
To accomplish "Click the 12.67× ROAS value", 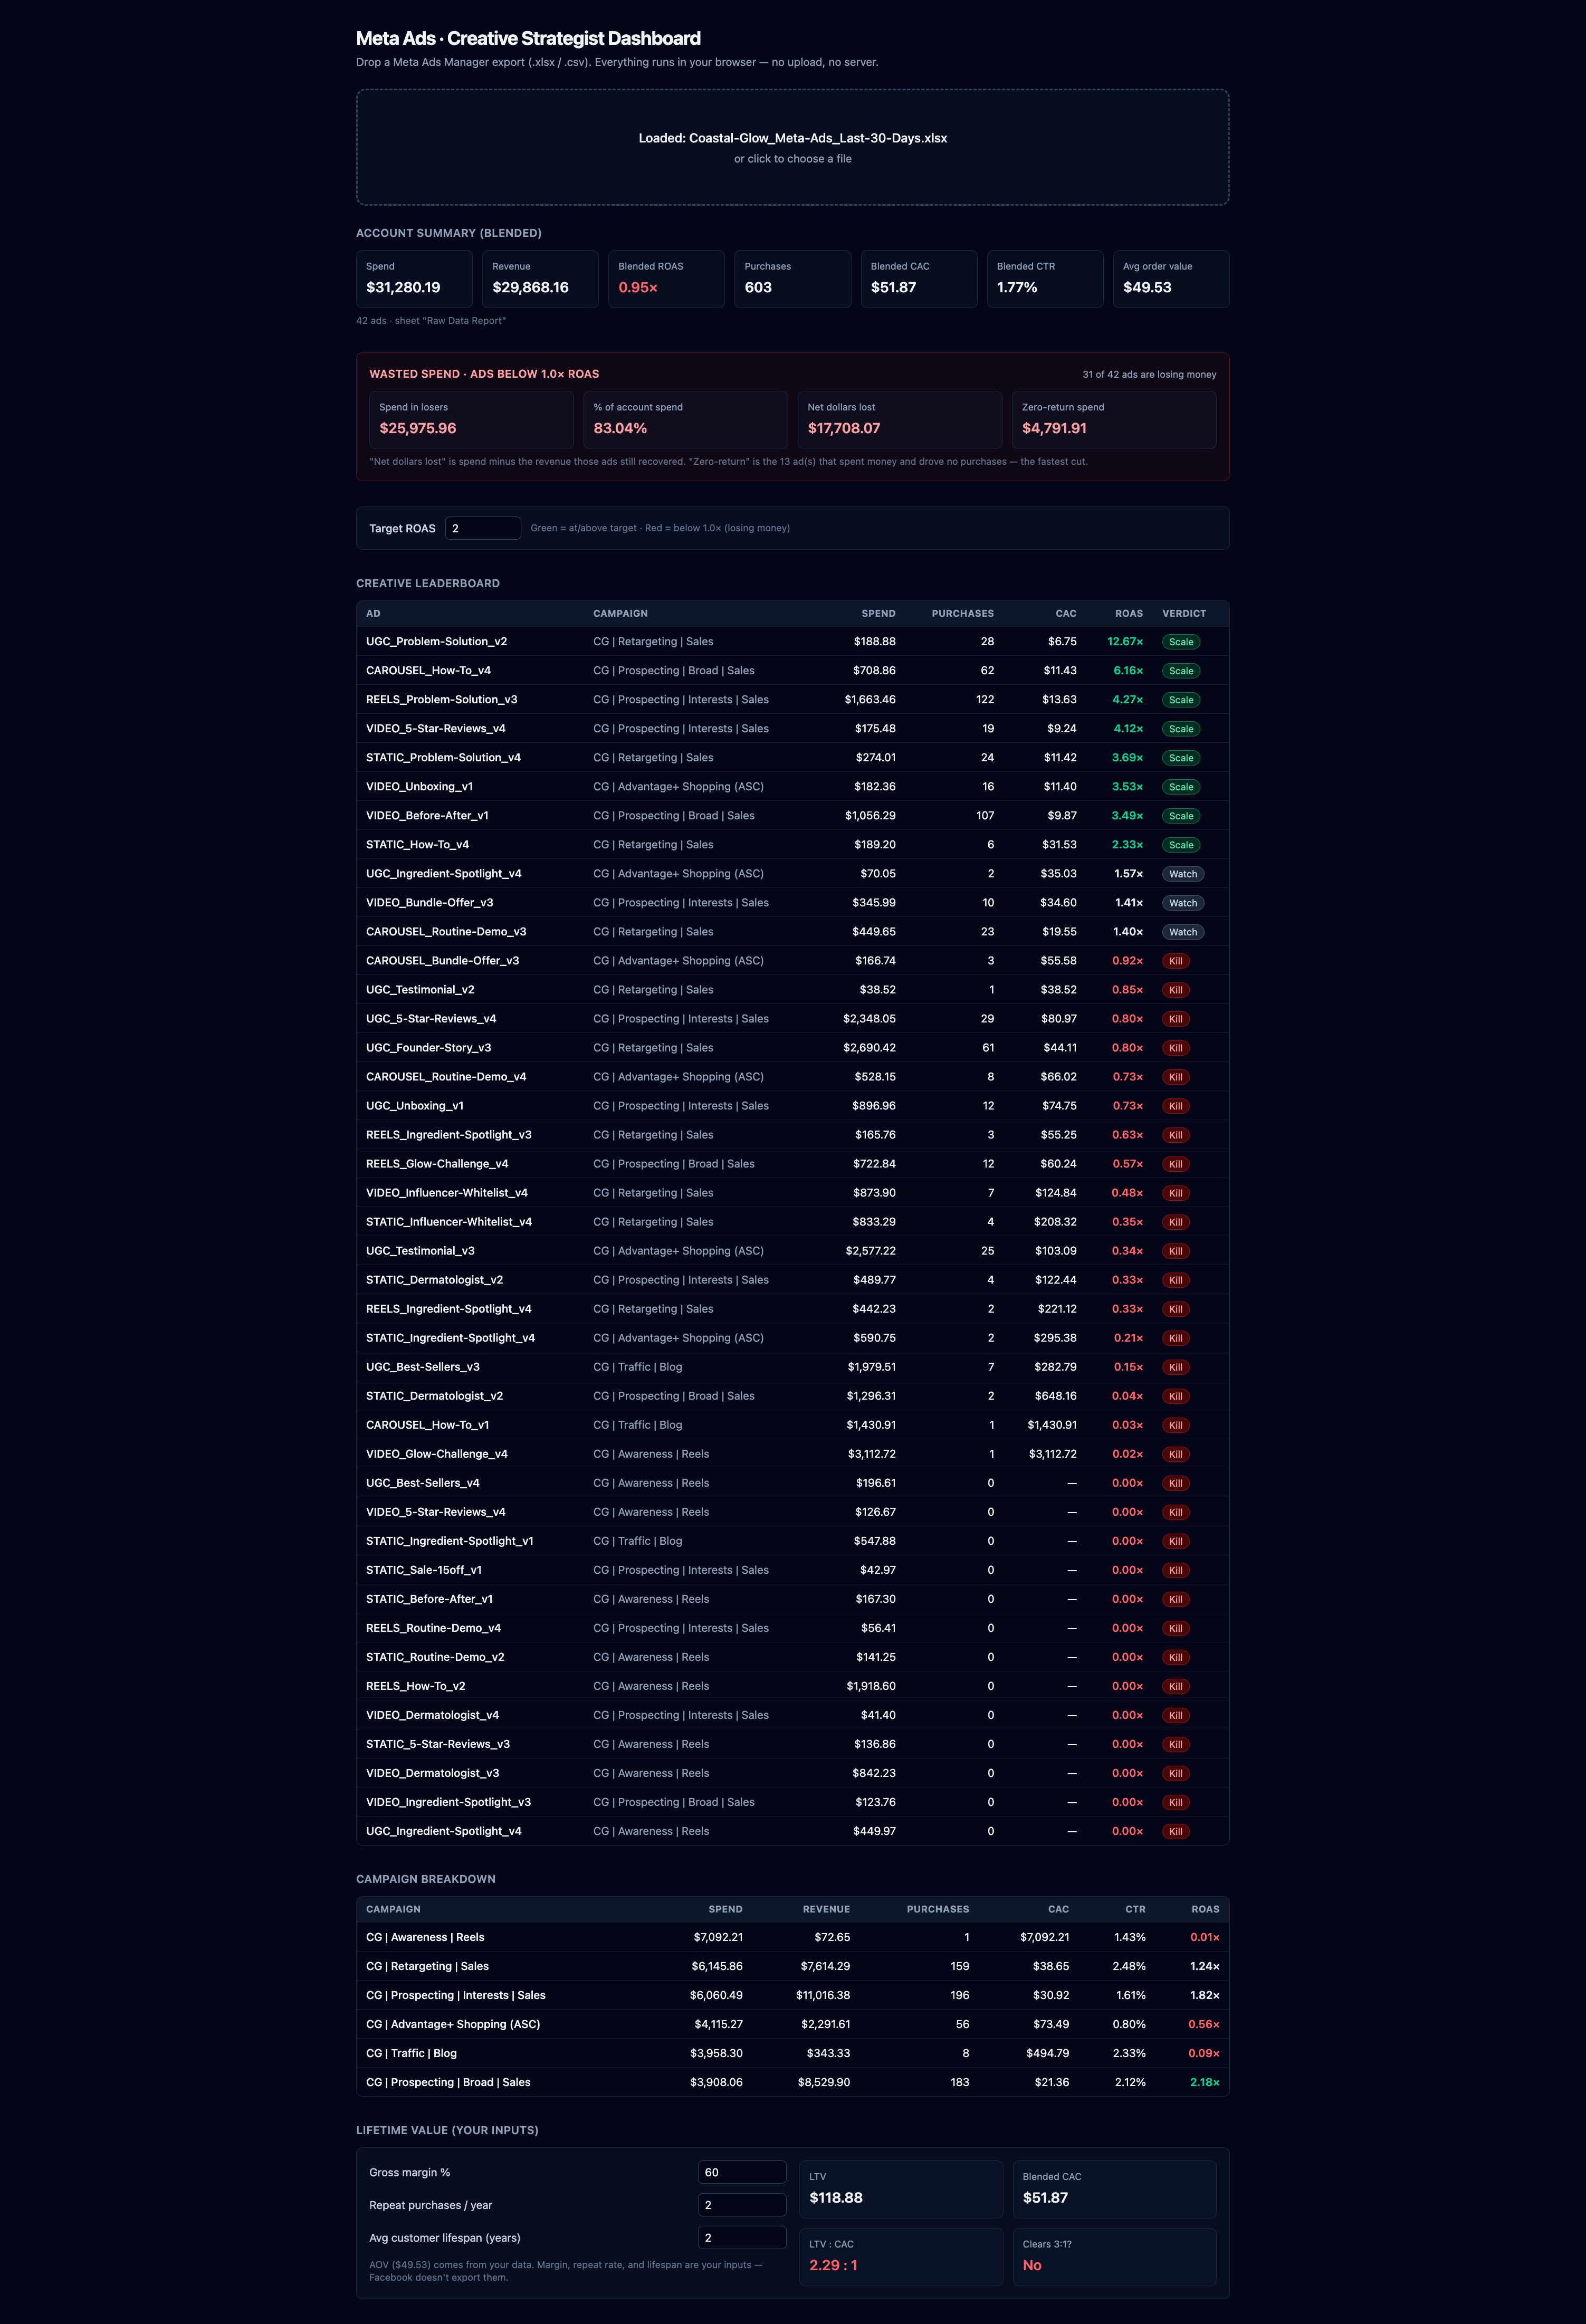I will coord(1125,642).
